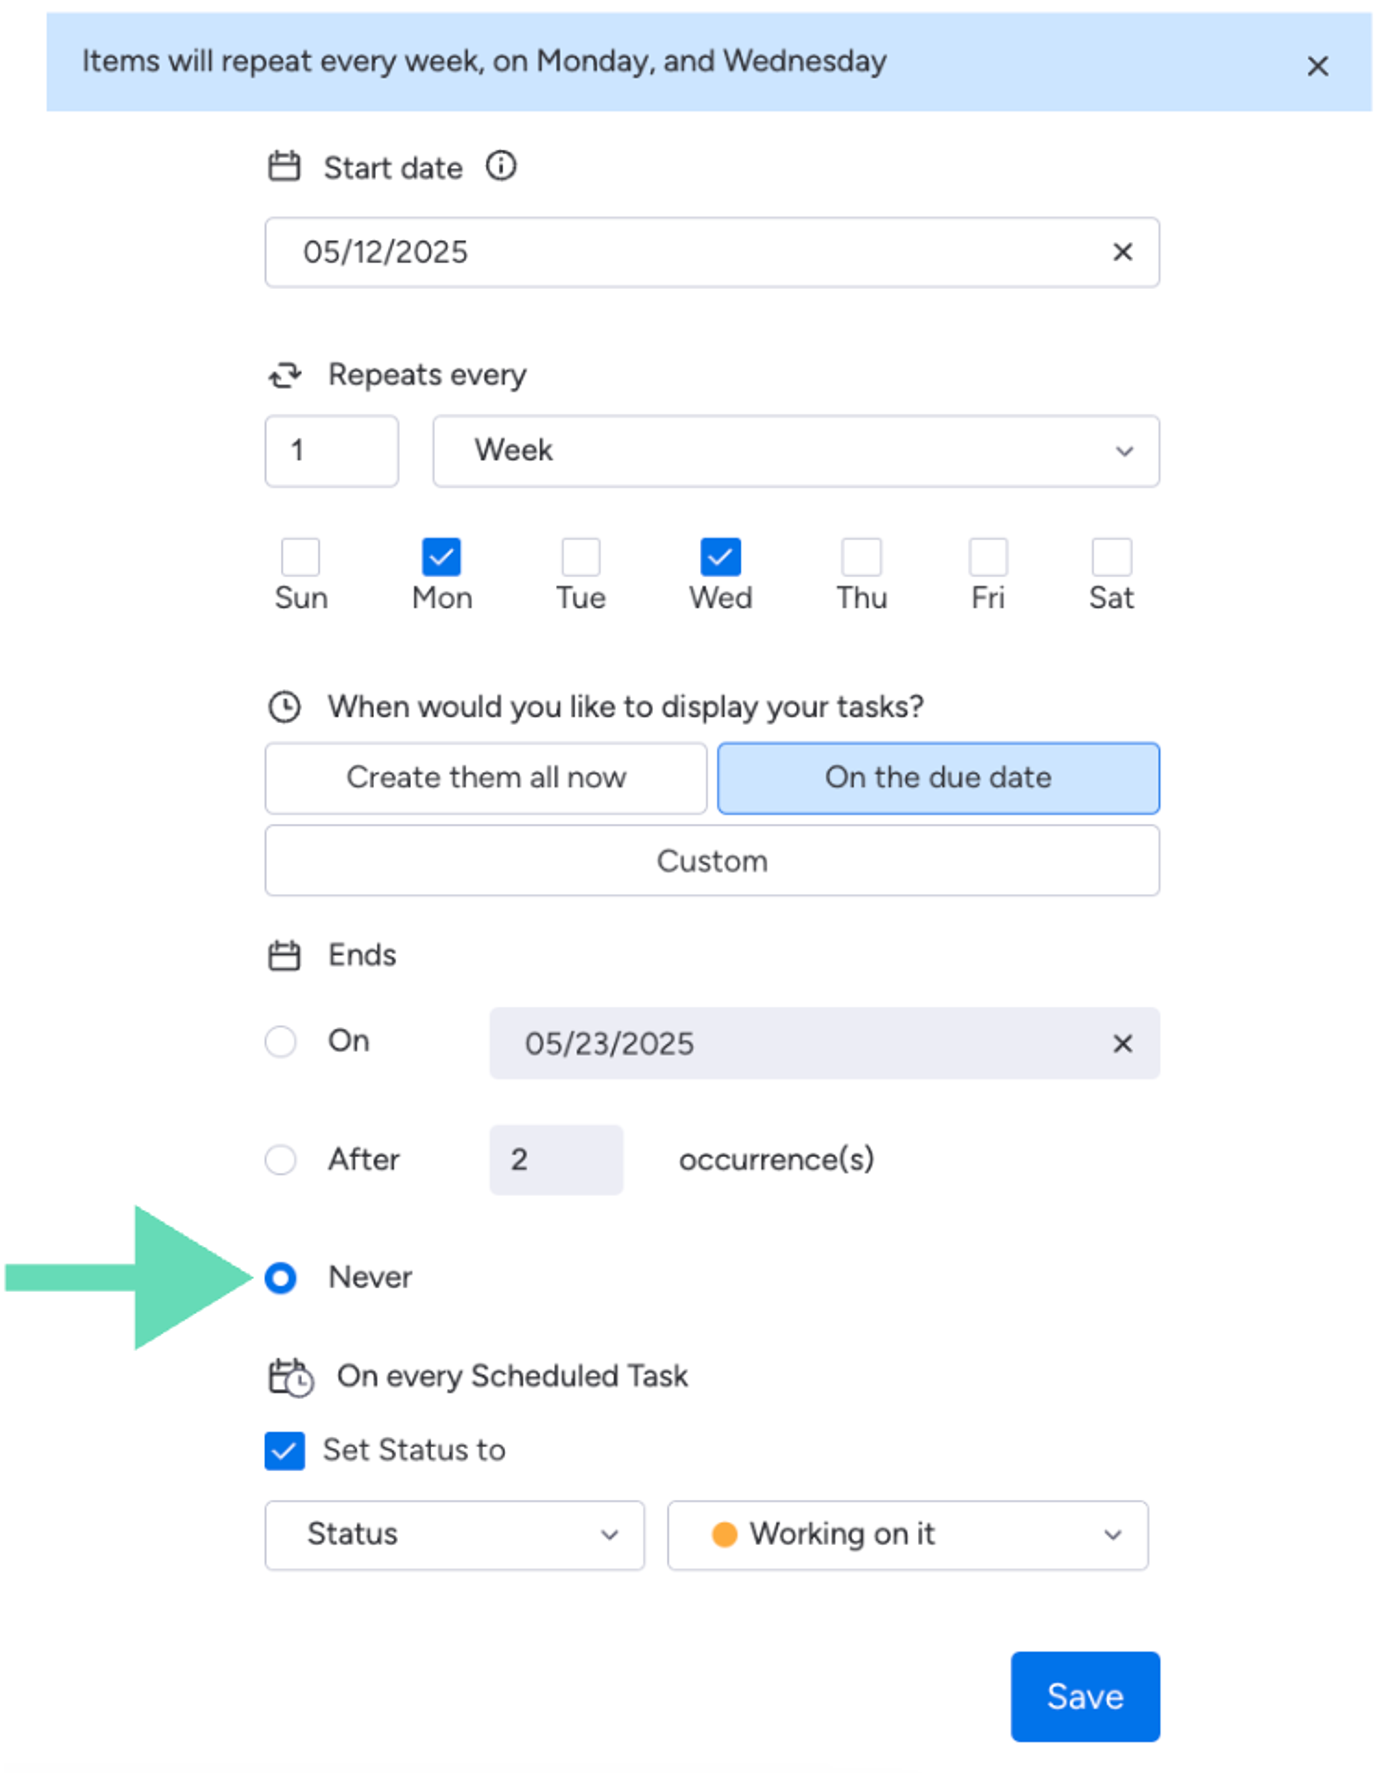
Task: Clear the end date 05/23/2025
Action: (1122, 1043)
